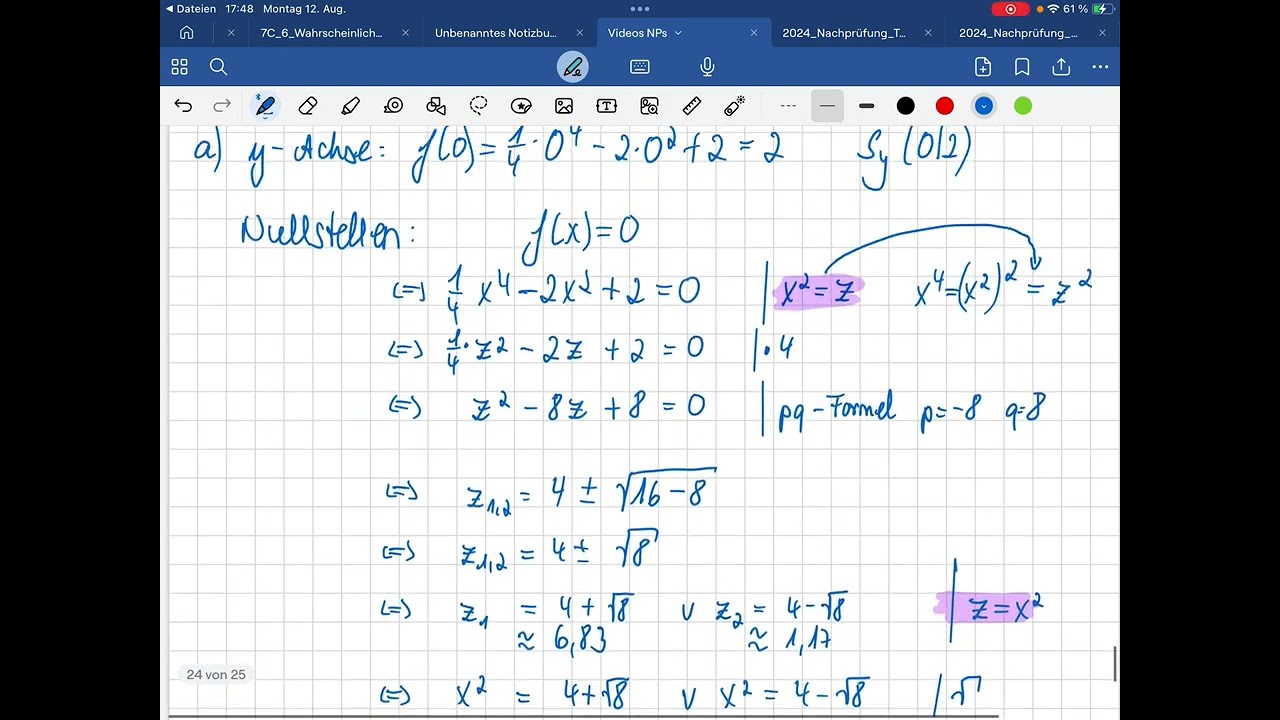The height and width of the screenshot is (720, 1280).
Task: Select the highlighter tool
Action: coord(350,106)
